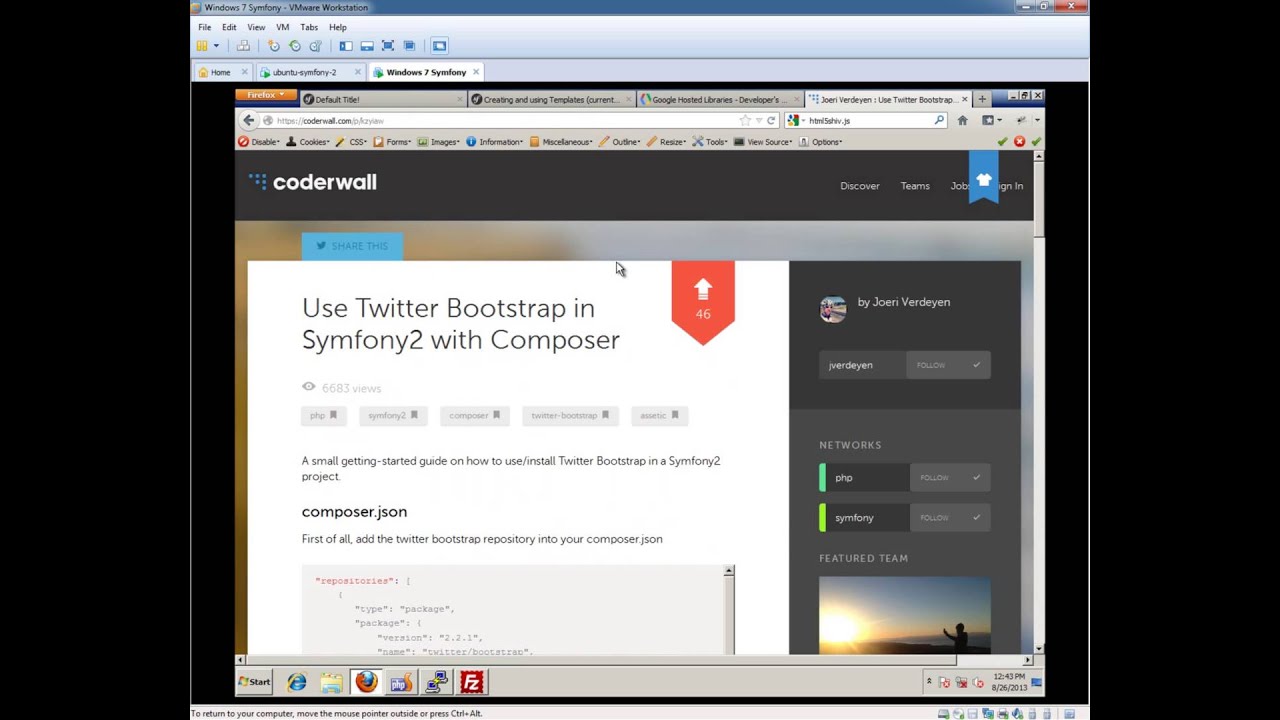Image resolution: width=1280 pixels, height=720 pixels.
Task: Expand Web Developer Disable menu
Action: 259,142
